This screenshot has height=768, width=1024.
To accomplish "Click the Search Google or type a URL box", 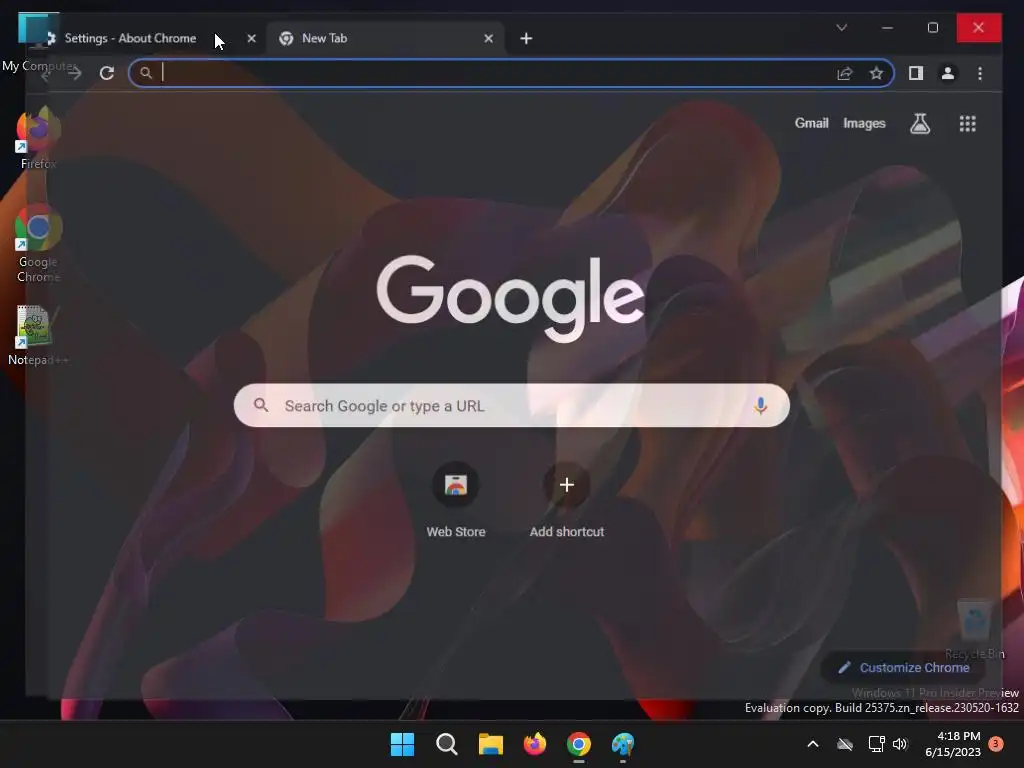I will pos(511,406).
